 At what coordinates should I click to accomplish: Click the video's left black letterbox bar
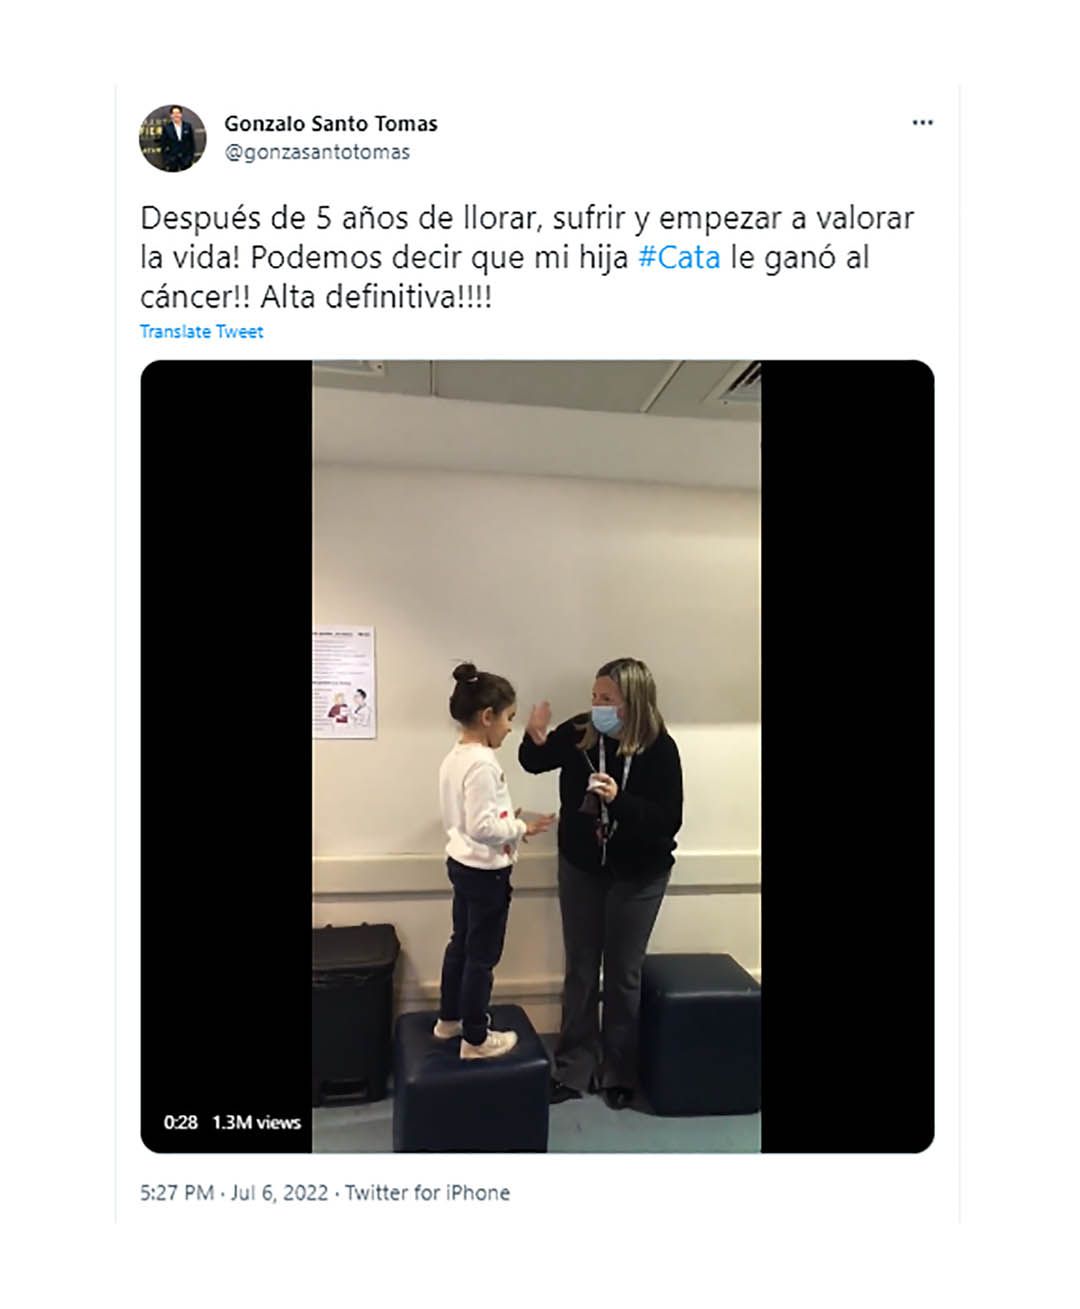click(x=226, y=756)
